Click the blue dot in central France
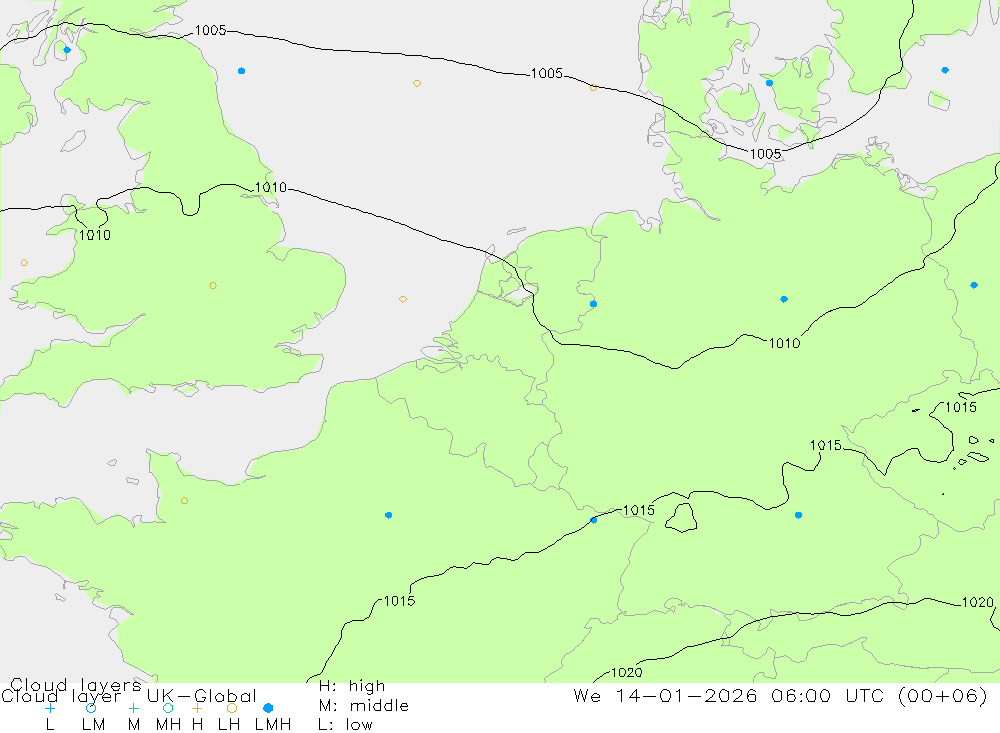The width and height of the screenshot is (1000, 733). [x=388, y=515]
